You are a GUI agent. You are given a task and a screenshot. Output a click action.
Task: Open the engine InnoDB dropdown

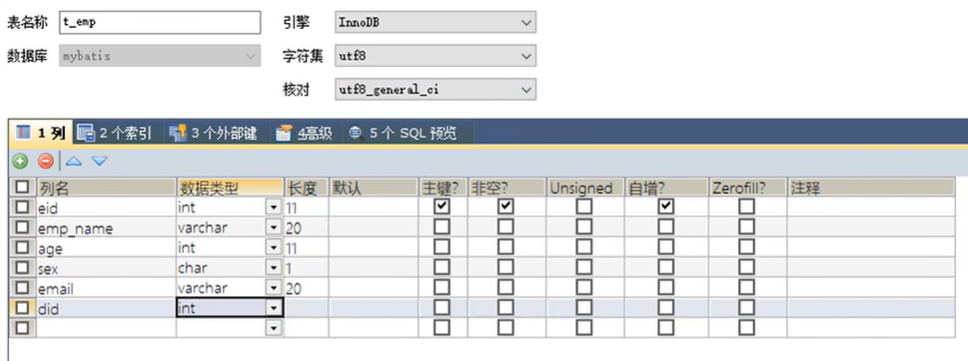pyautogui.click(x=435, y=23)
